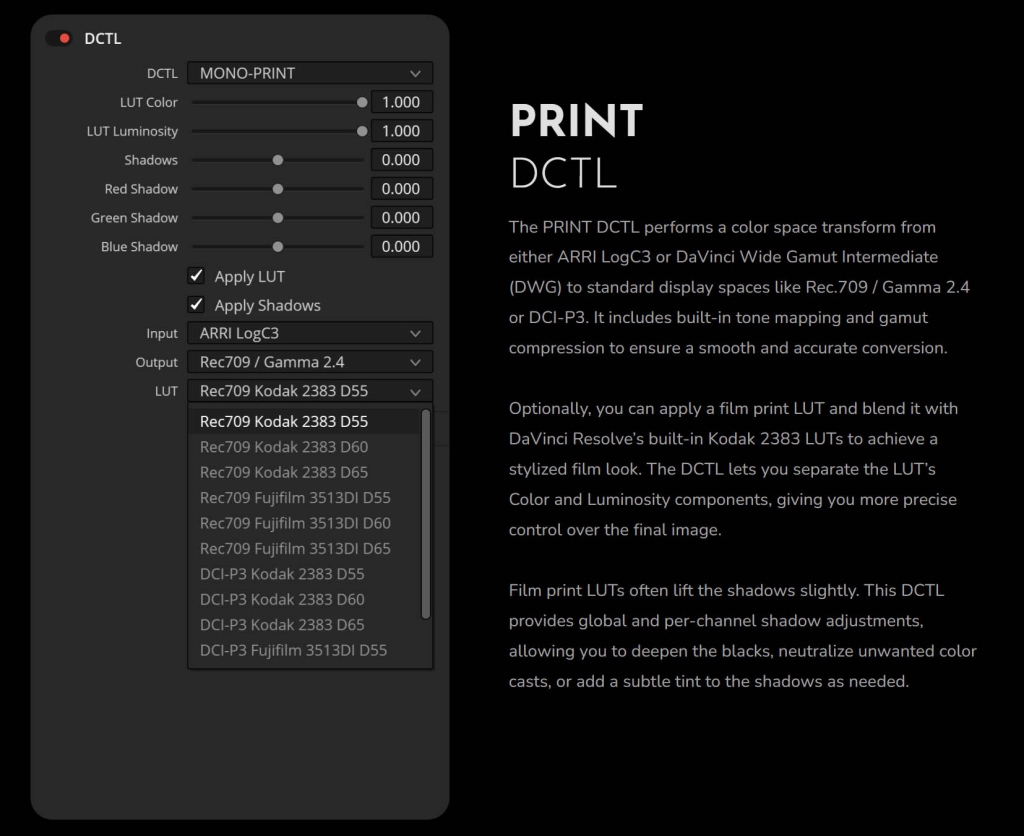Disable the Apply Shadows checkbox

pos(197,305)
